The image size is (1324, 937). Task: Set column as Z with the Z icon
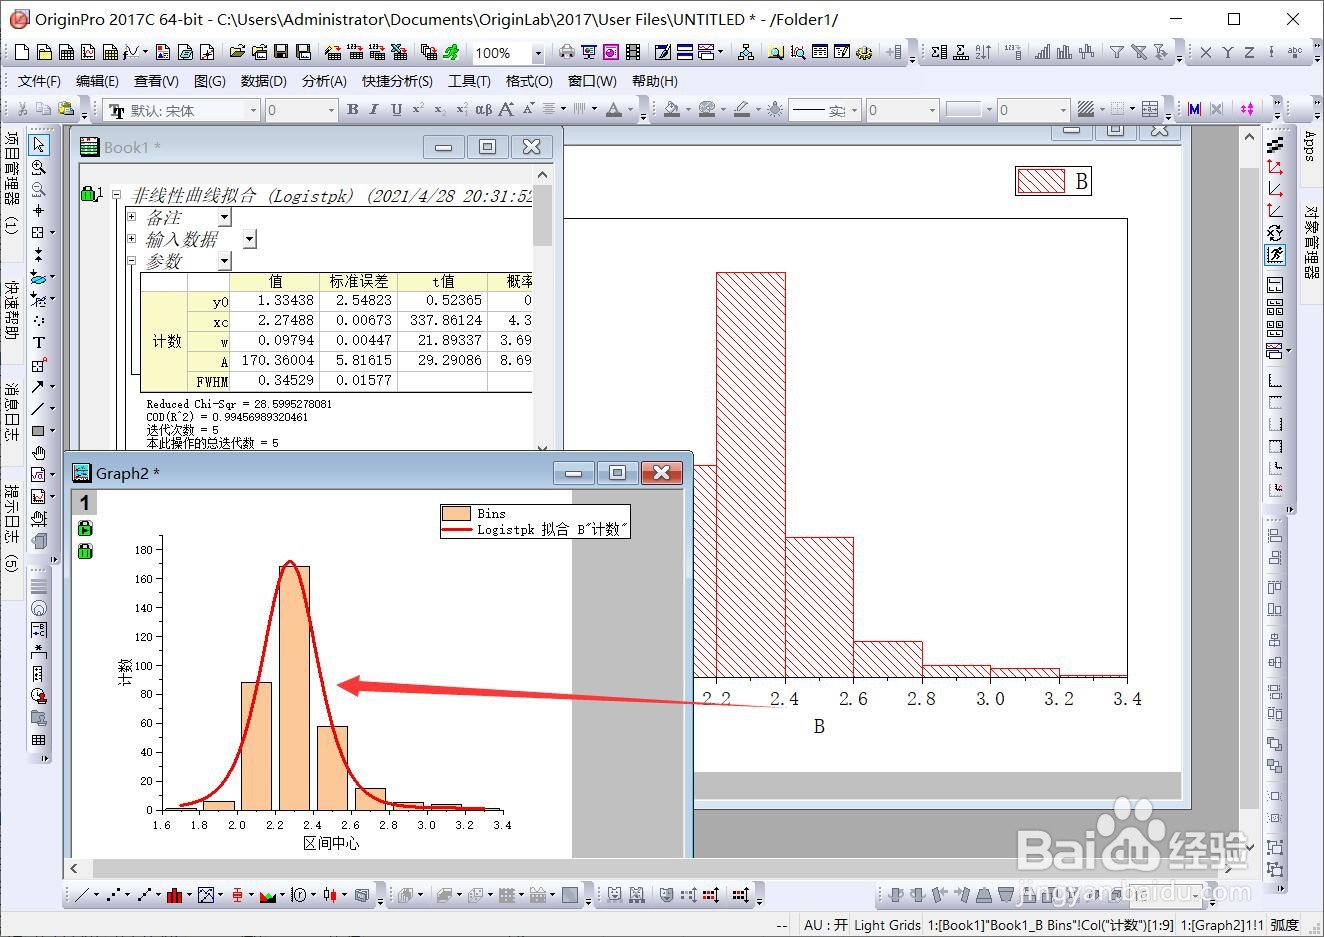1250,53
